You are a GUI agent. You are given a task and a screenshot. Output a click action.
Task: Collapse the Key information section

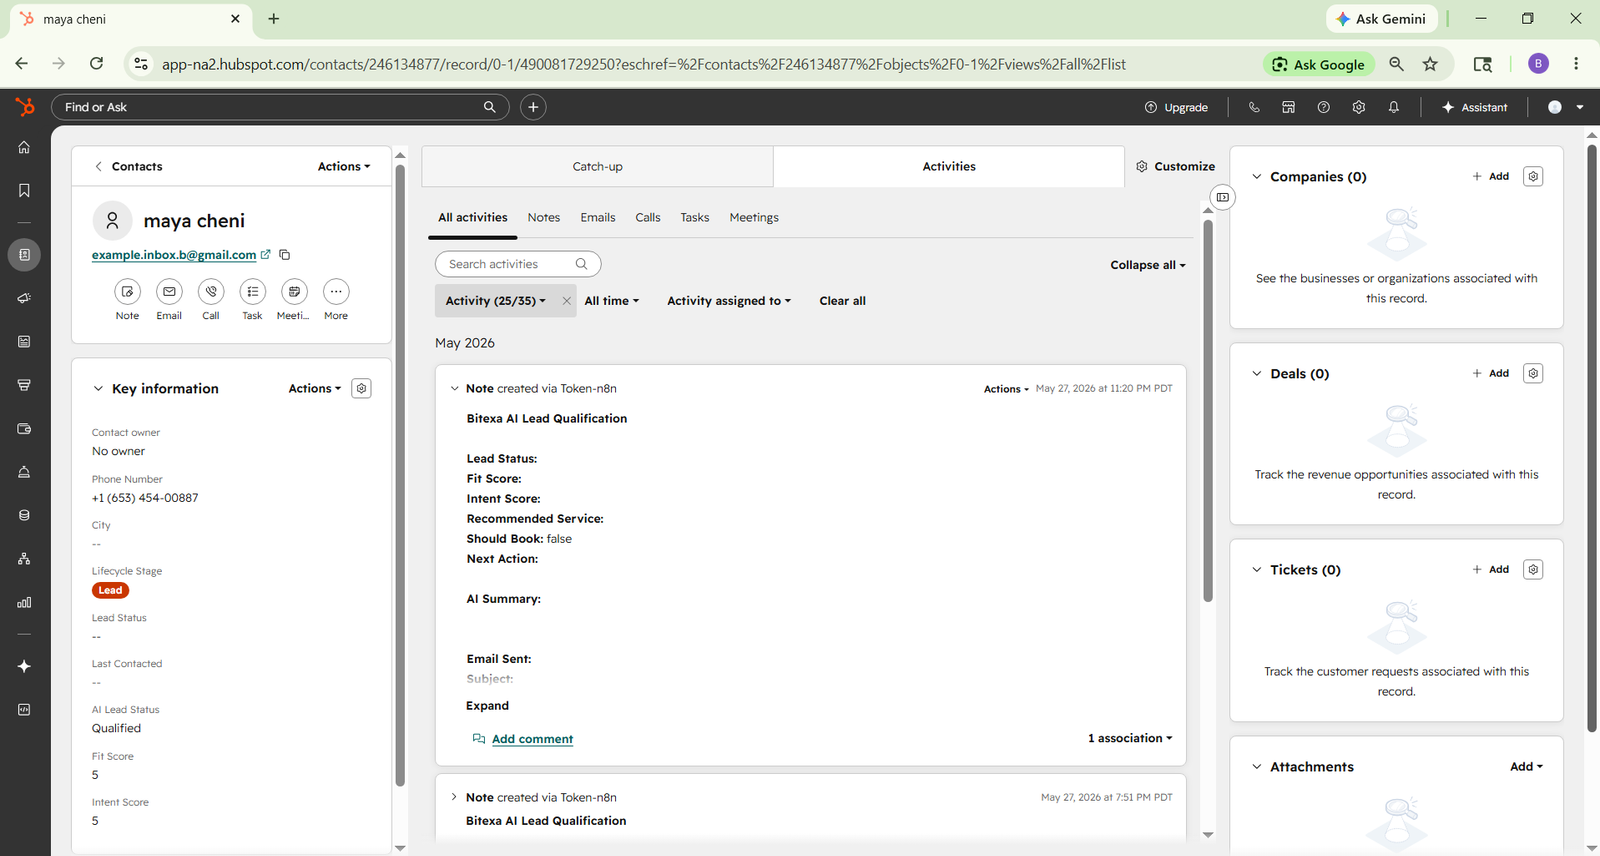tap(98, 389)
